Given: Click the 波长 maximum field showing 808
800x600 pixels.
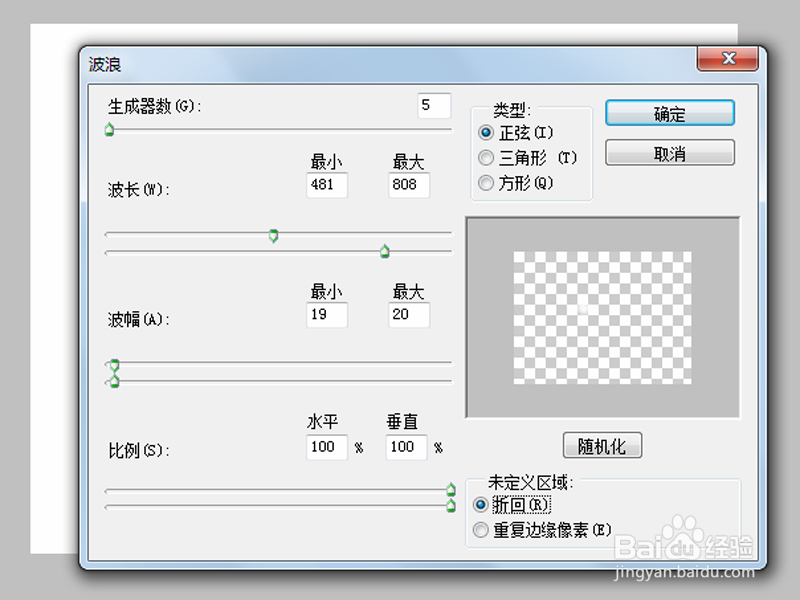Looking at the screenshot, I should [409, 185].
